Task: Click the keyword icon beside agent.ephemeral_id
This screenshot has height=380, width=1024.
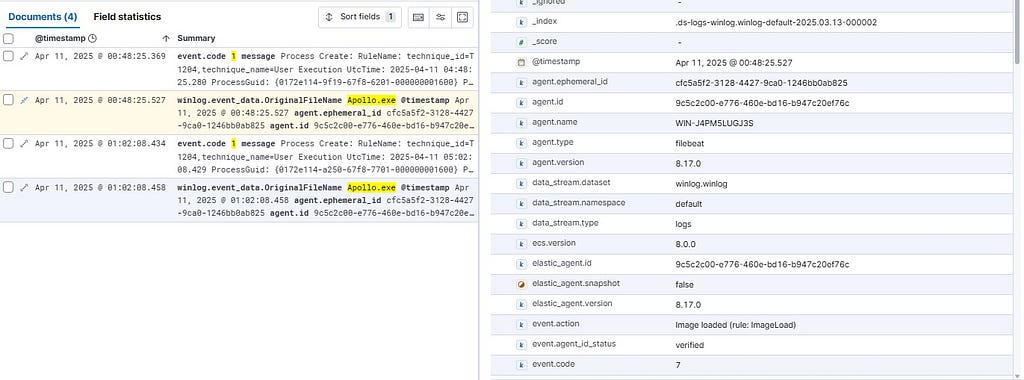Action: 521,83
